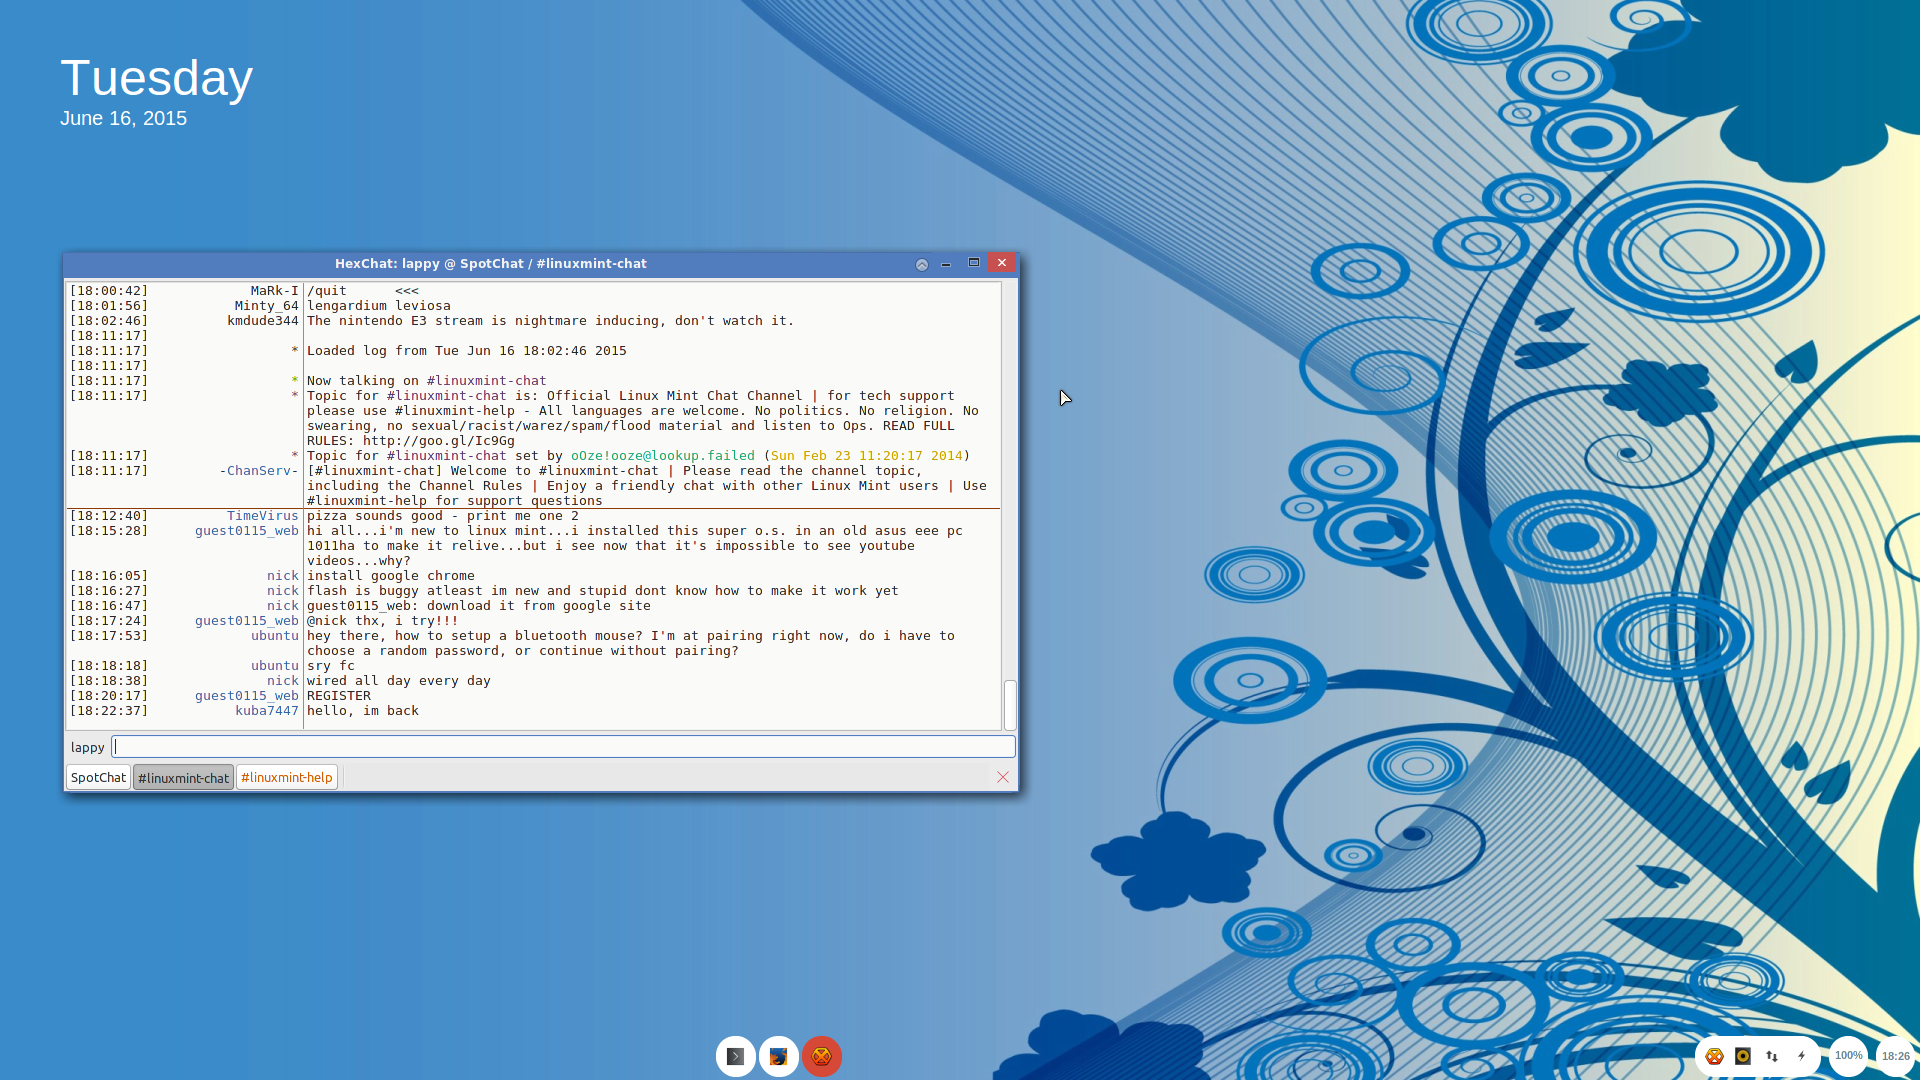1920x1080 pixels.
Task: Focus the message input box
Action: point(563,747)
